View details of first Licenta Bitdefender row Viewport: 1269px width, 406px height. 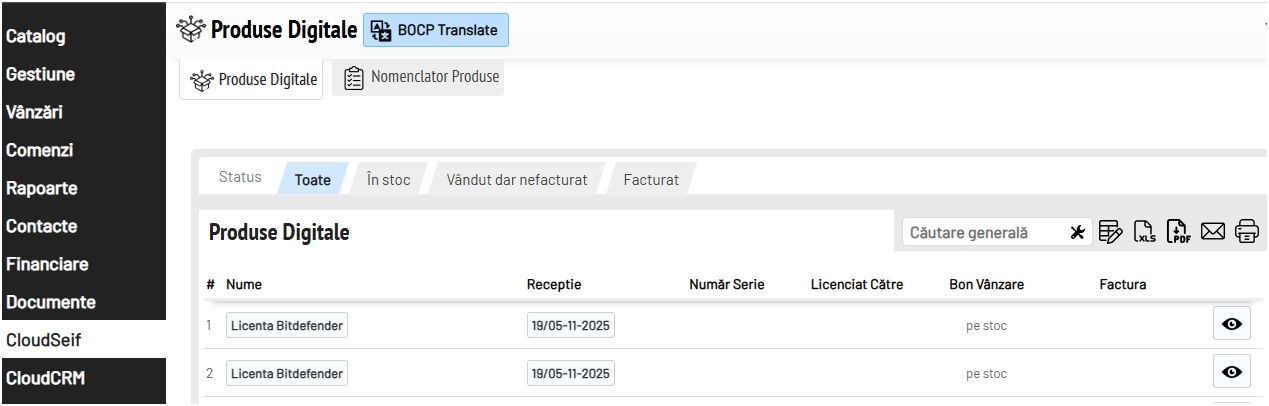(1232, 324)
